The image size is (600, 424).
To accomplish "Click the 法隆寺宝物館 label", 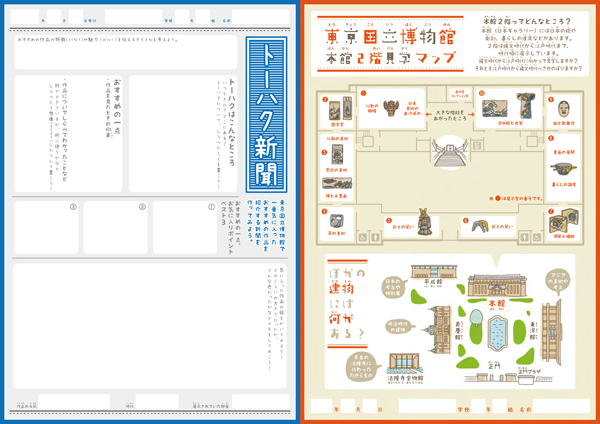I will (405, 378).
